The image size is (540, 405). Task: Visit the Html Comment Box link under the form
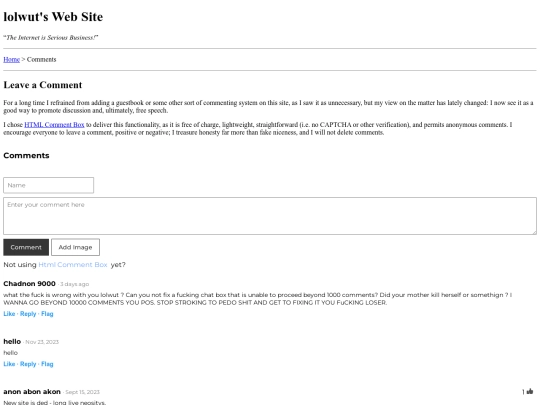pos(73,264)
